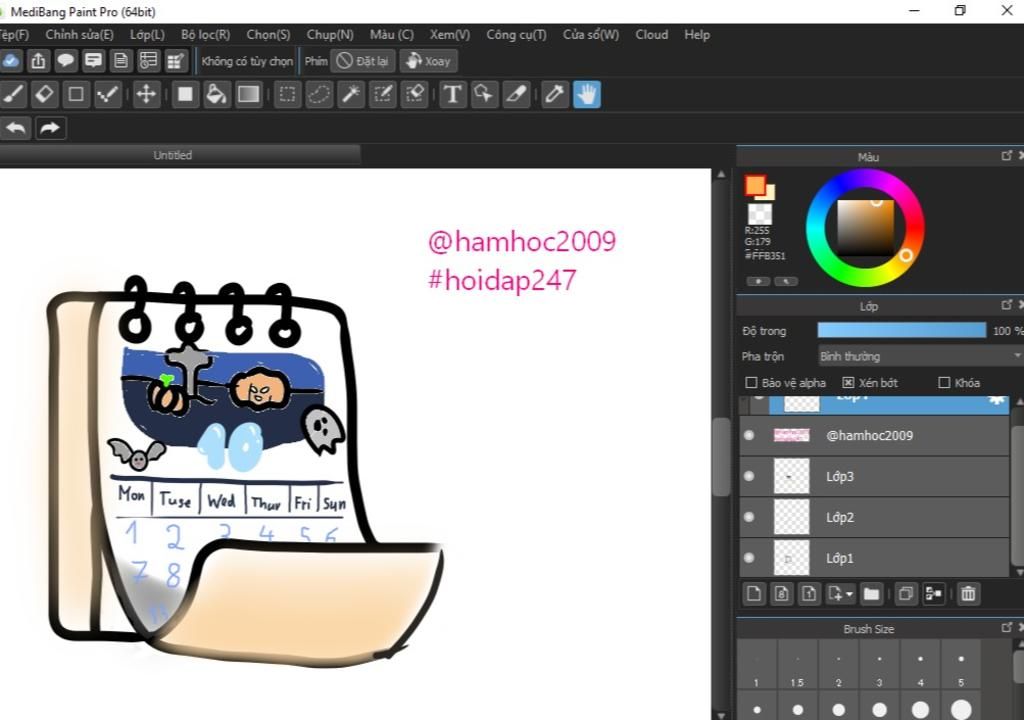Click the document page icon
The height and width of the screenshot is (720, 1024).
121,61
